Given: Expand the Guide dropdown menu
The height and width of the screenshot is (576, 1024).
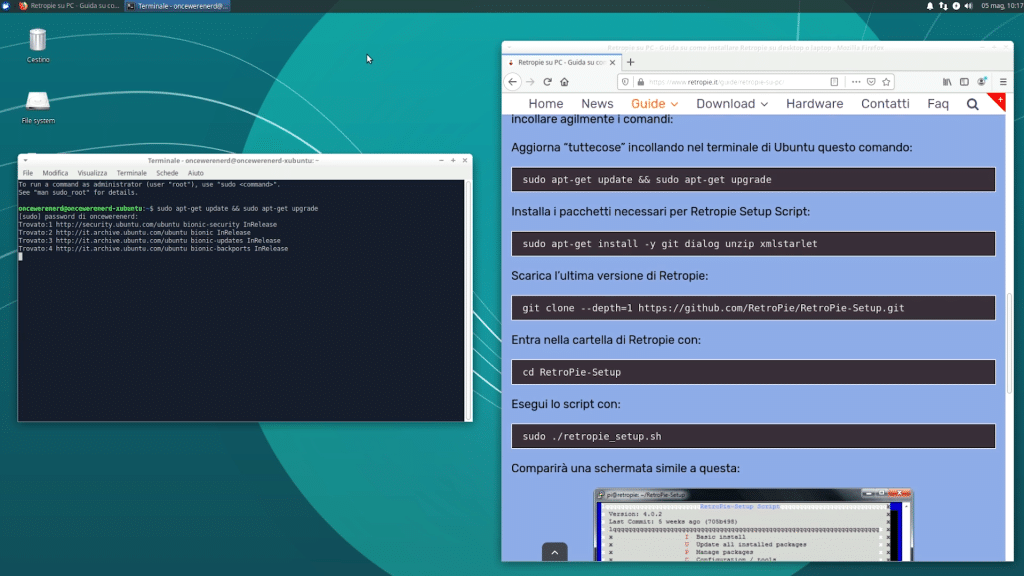Looking at the screenshot, I should coord(654,104).
